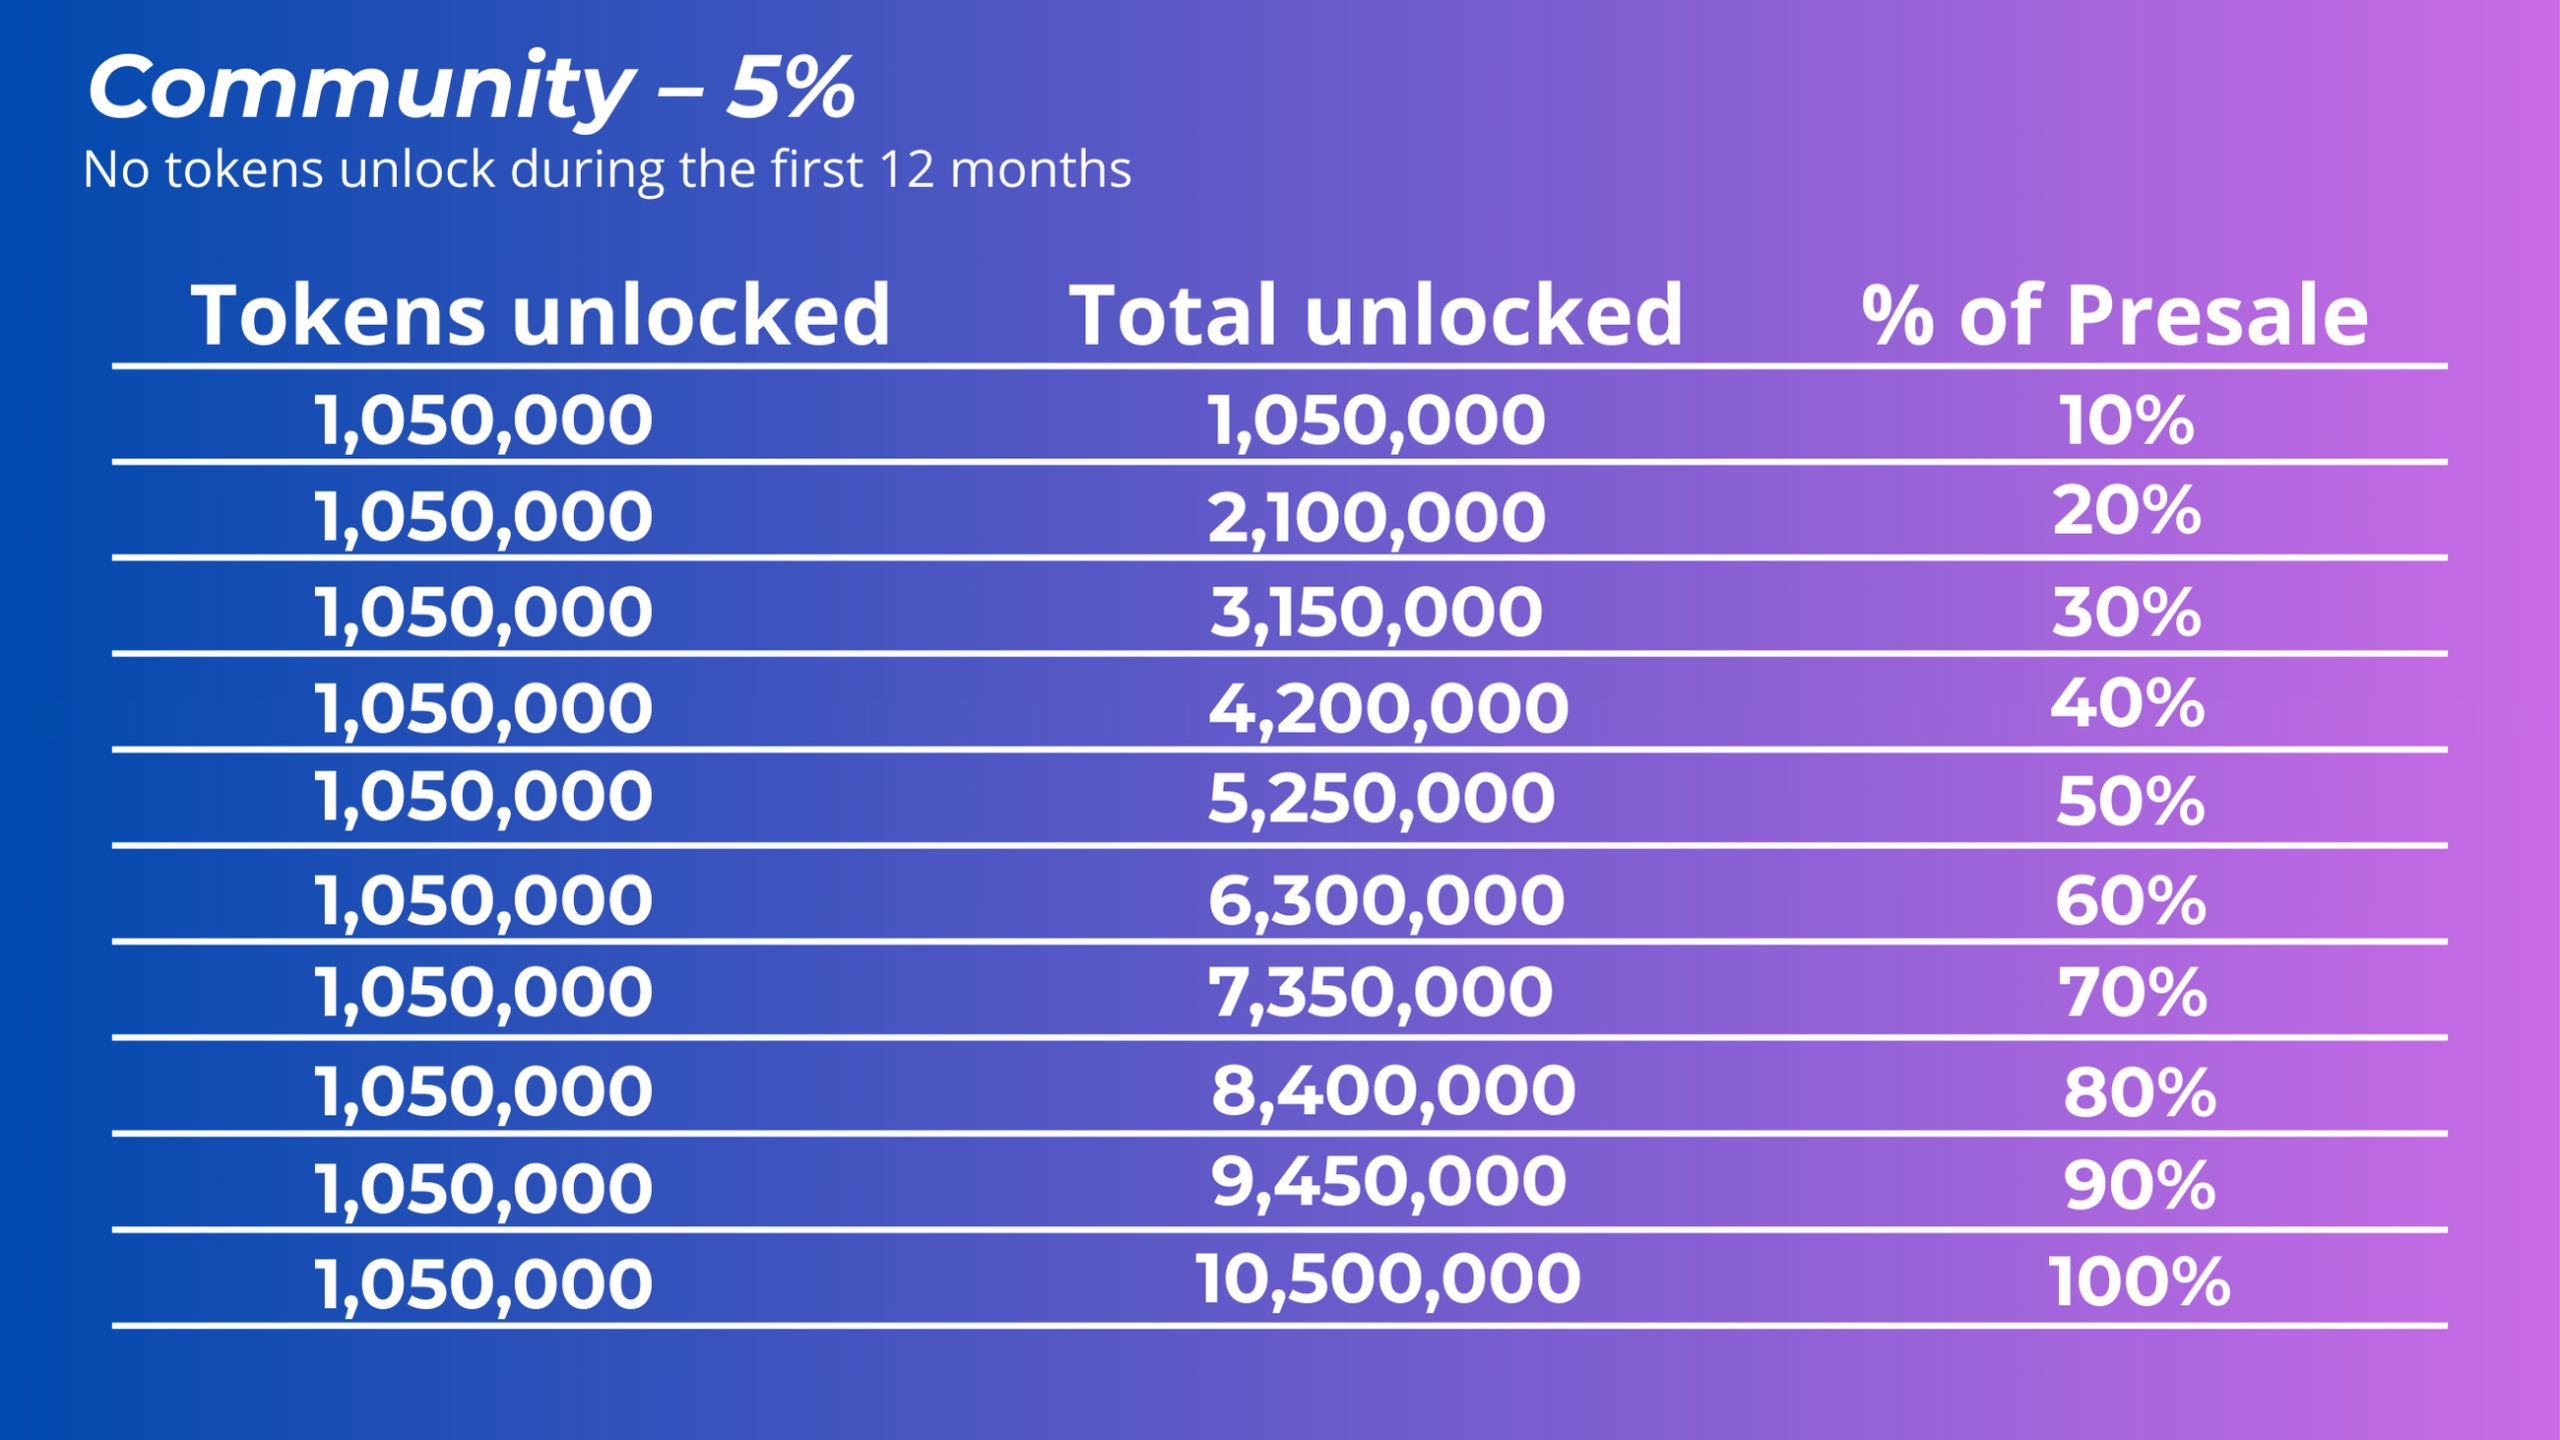The image size is (2560, 1440).
Task: Click the 9,450,000 total unlocked cell
Action: pyautogui.click(x=1388, y=1182)
